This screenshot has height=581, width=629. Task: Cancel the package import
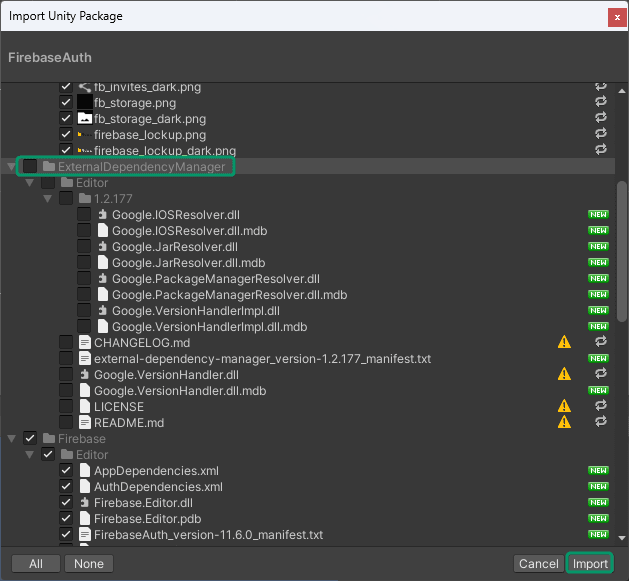pos(538,563)
